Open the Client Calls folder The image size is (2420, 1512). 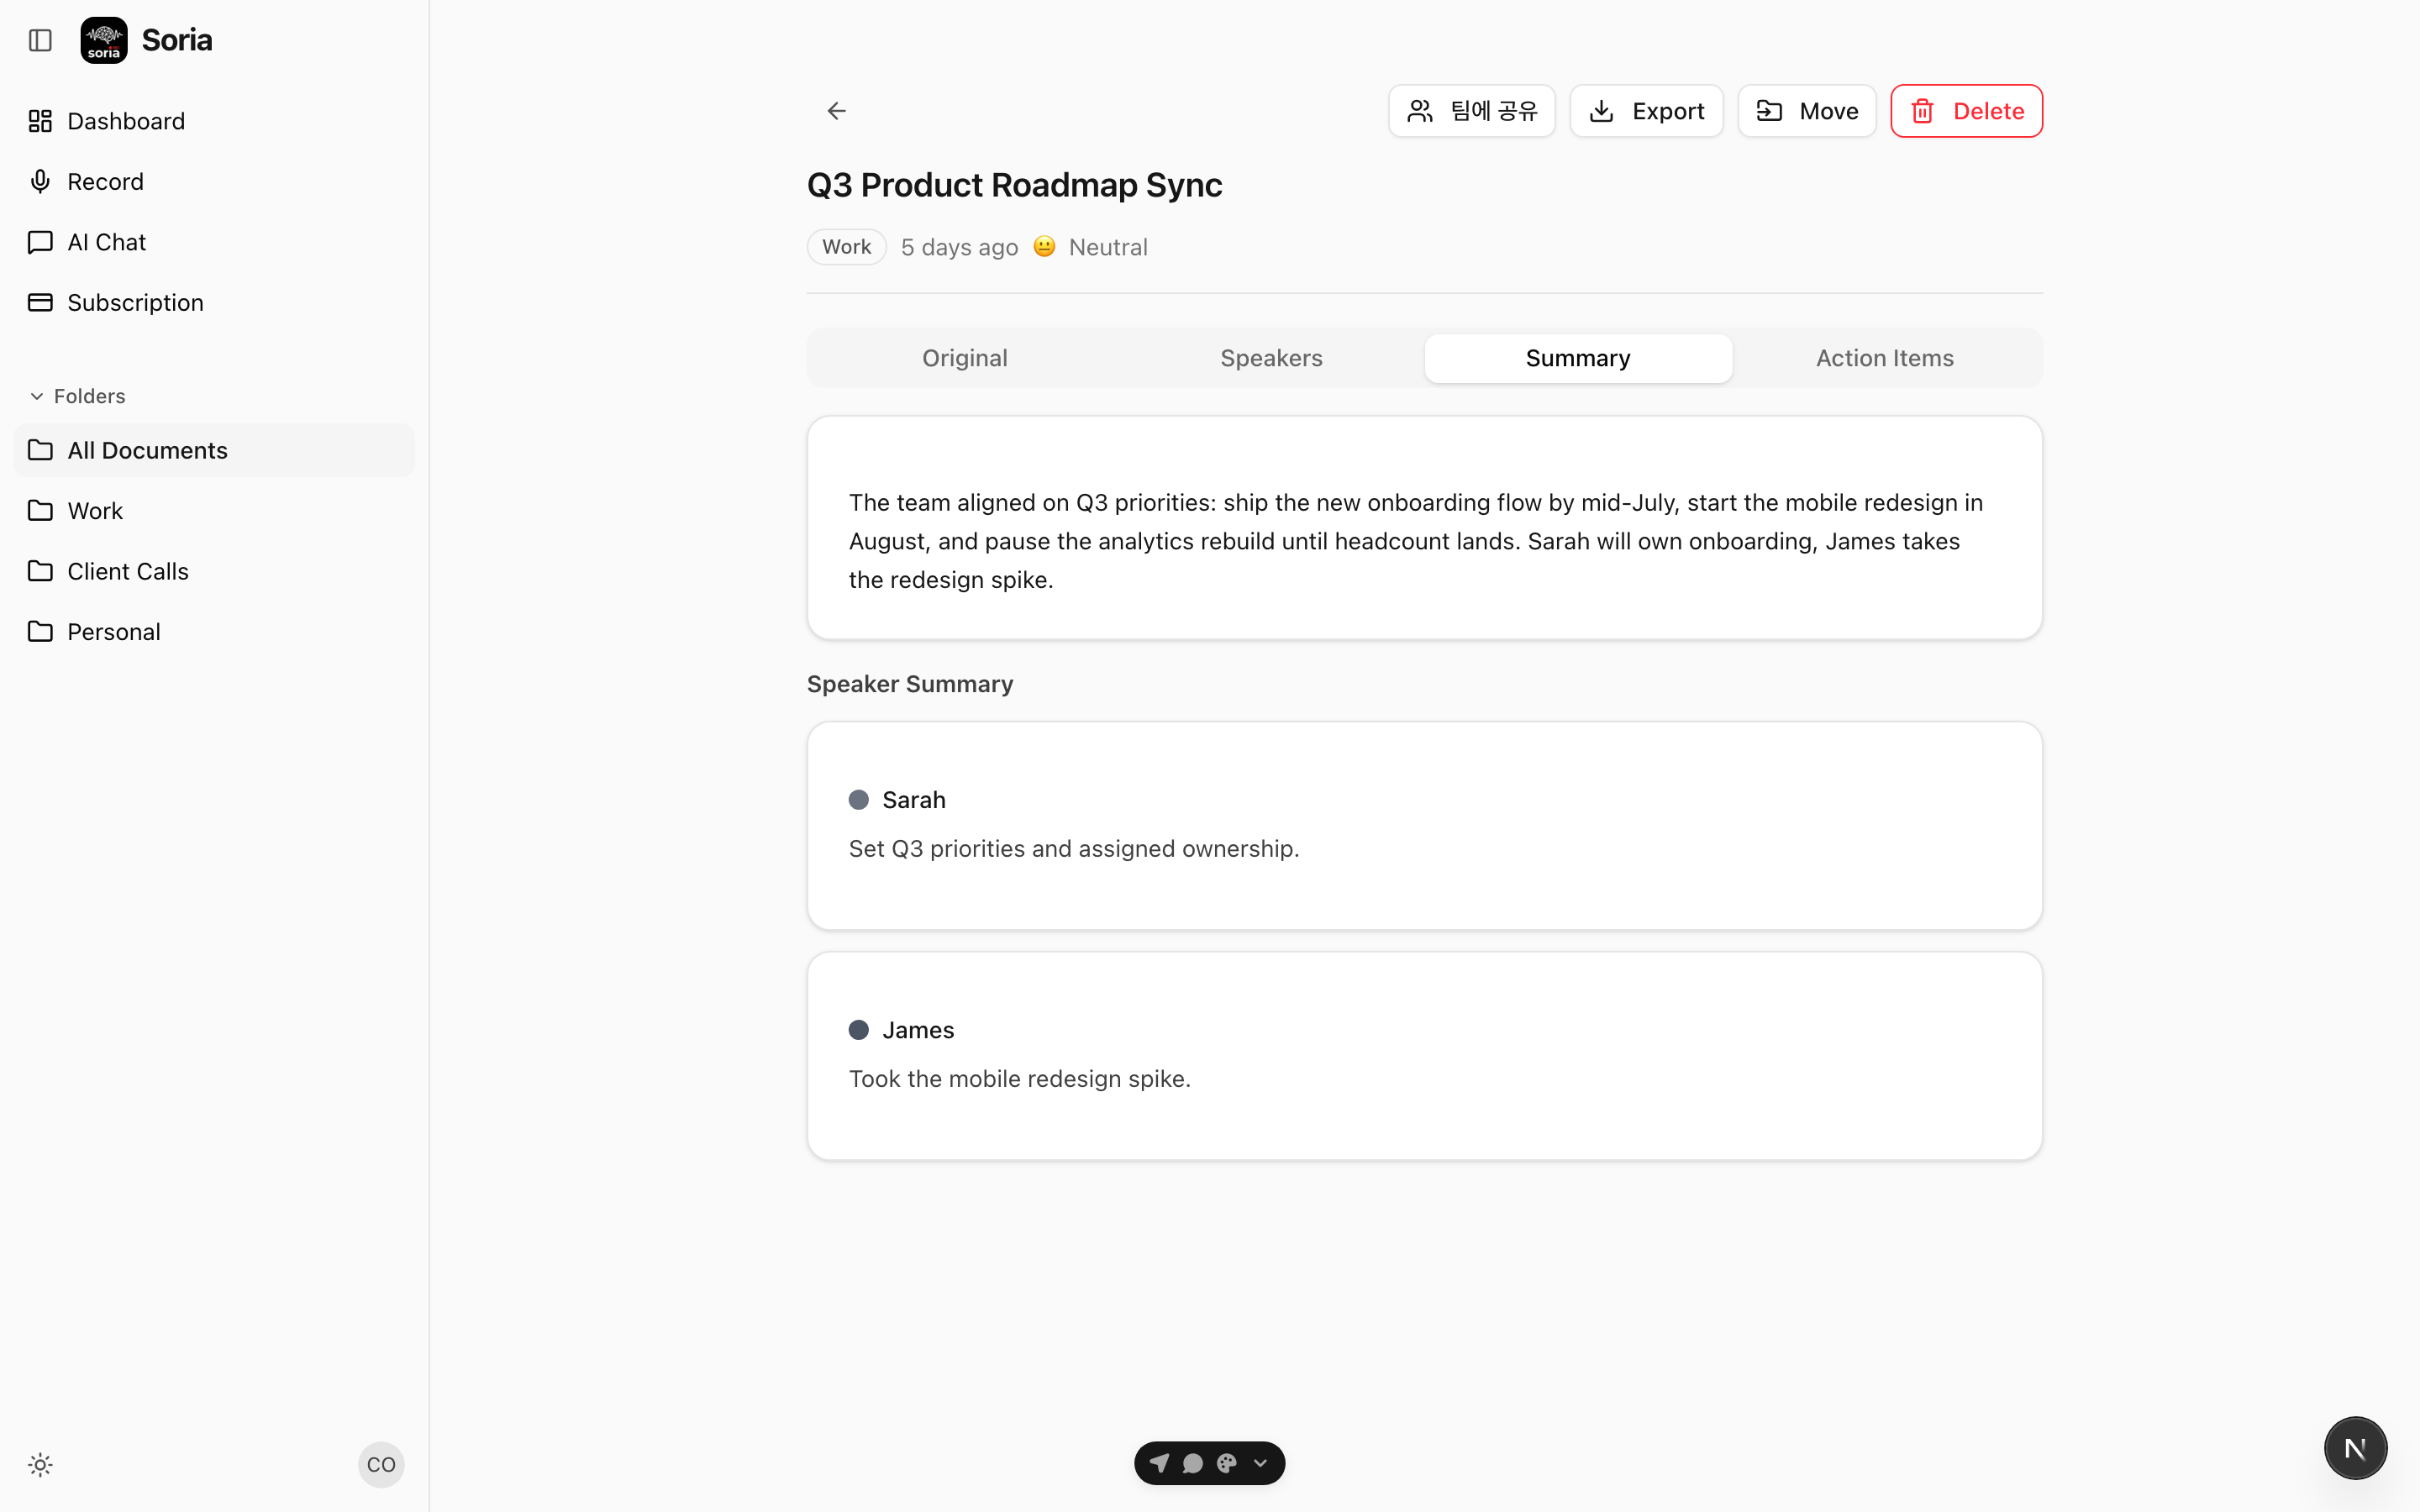pyautogui.click(x=214, y=571)
